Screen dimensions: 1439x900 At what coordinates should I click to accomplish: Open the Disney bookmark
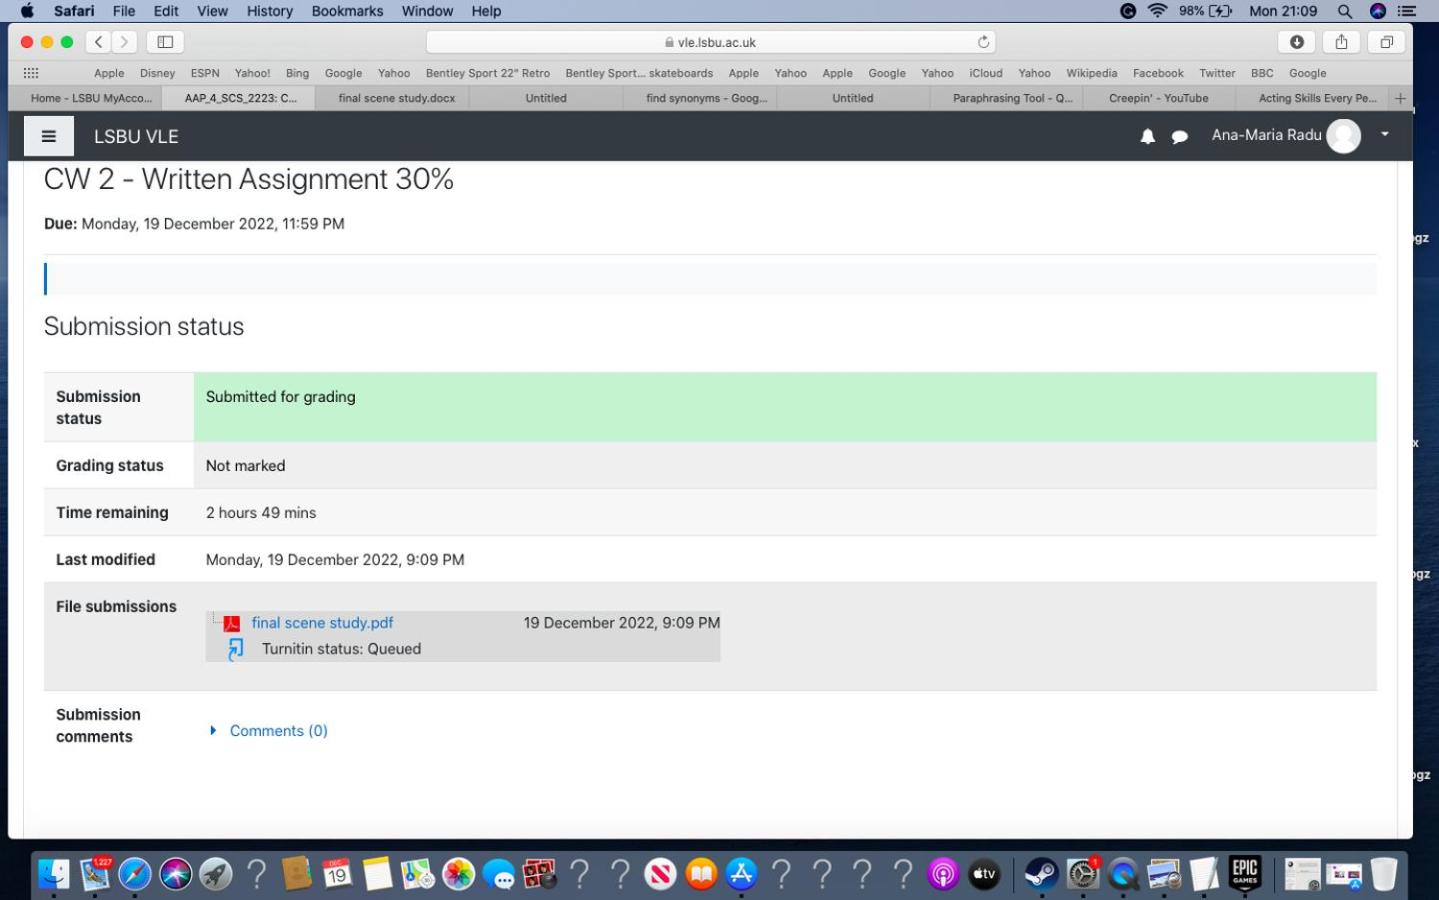157,73
